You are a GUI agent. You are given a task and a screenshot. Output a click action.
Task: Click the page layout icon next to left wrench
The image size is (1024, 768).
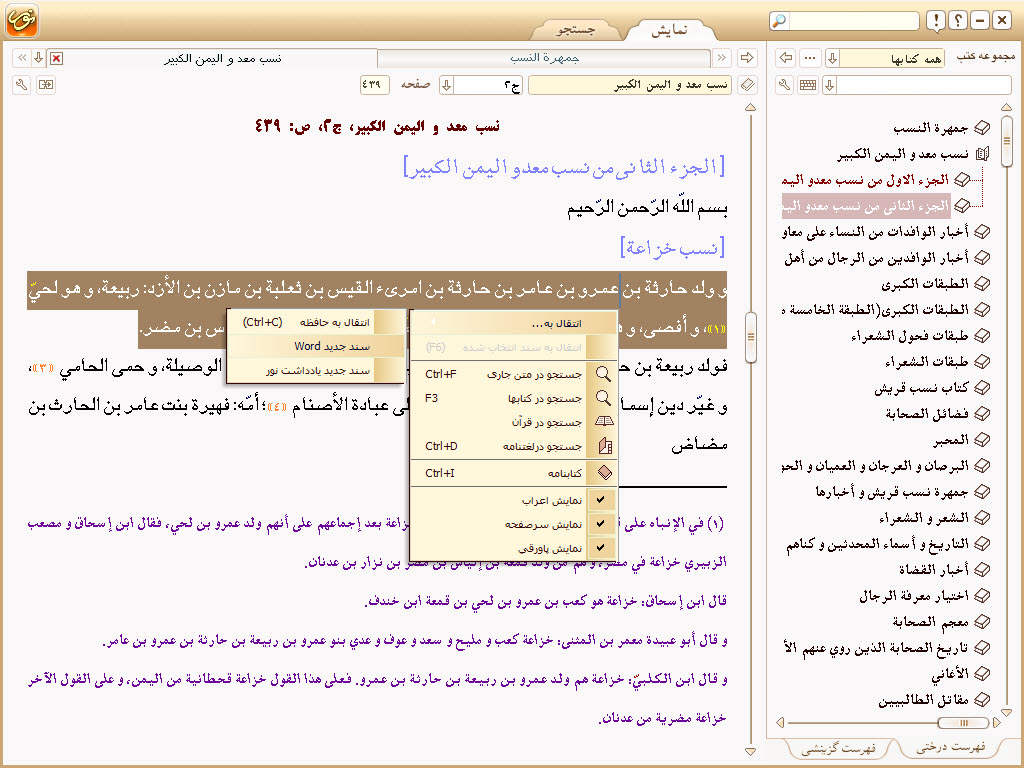pos(46,85)
